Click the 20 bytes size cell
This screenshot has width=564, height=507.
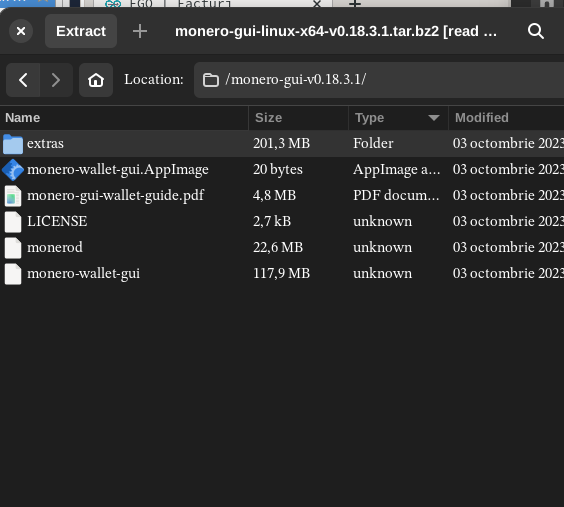click(278, 169)
